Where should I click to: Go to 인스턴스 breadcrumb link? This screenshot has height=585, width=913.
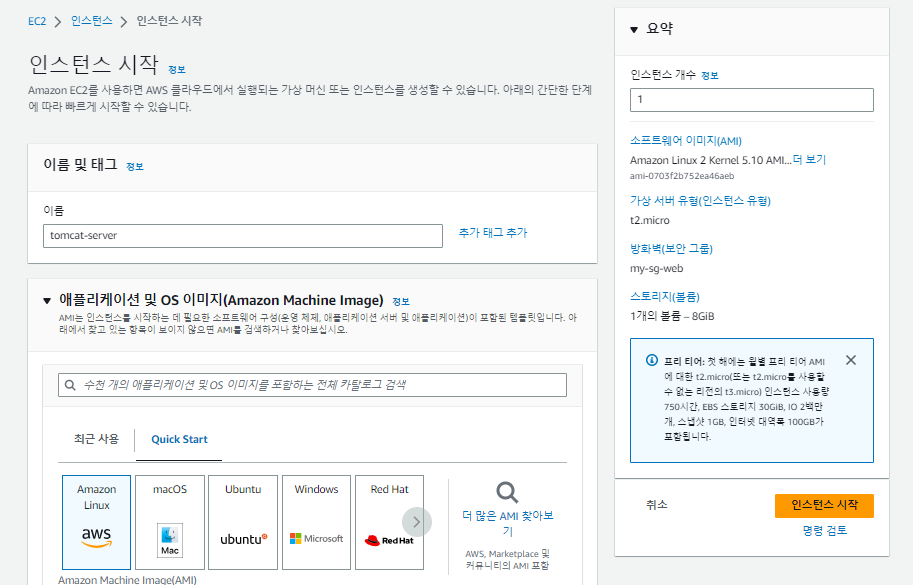(x=91, y=21)
